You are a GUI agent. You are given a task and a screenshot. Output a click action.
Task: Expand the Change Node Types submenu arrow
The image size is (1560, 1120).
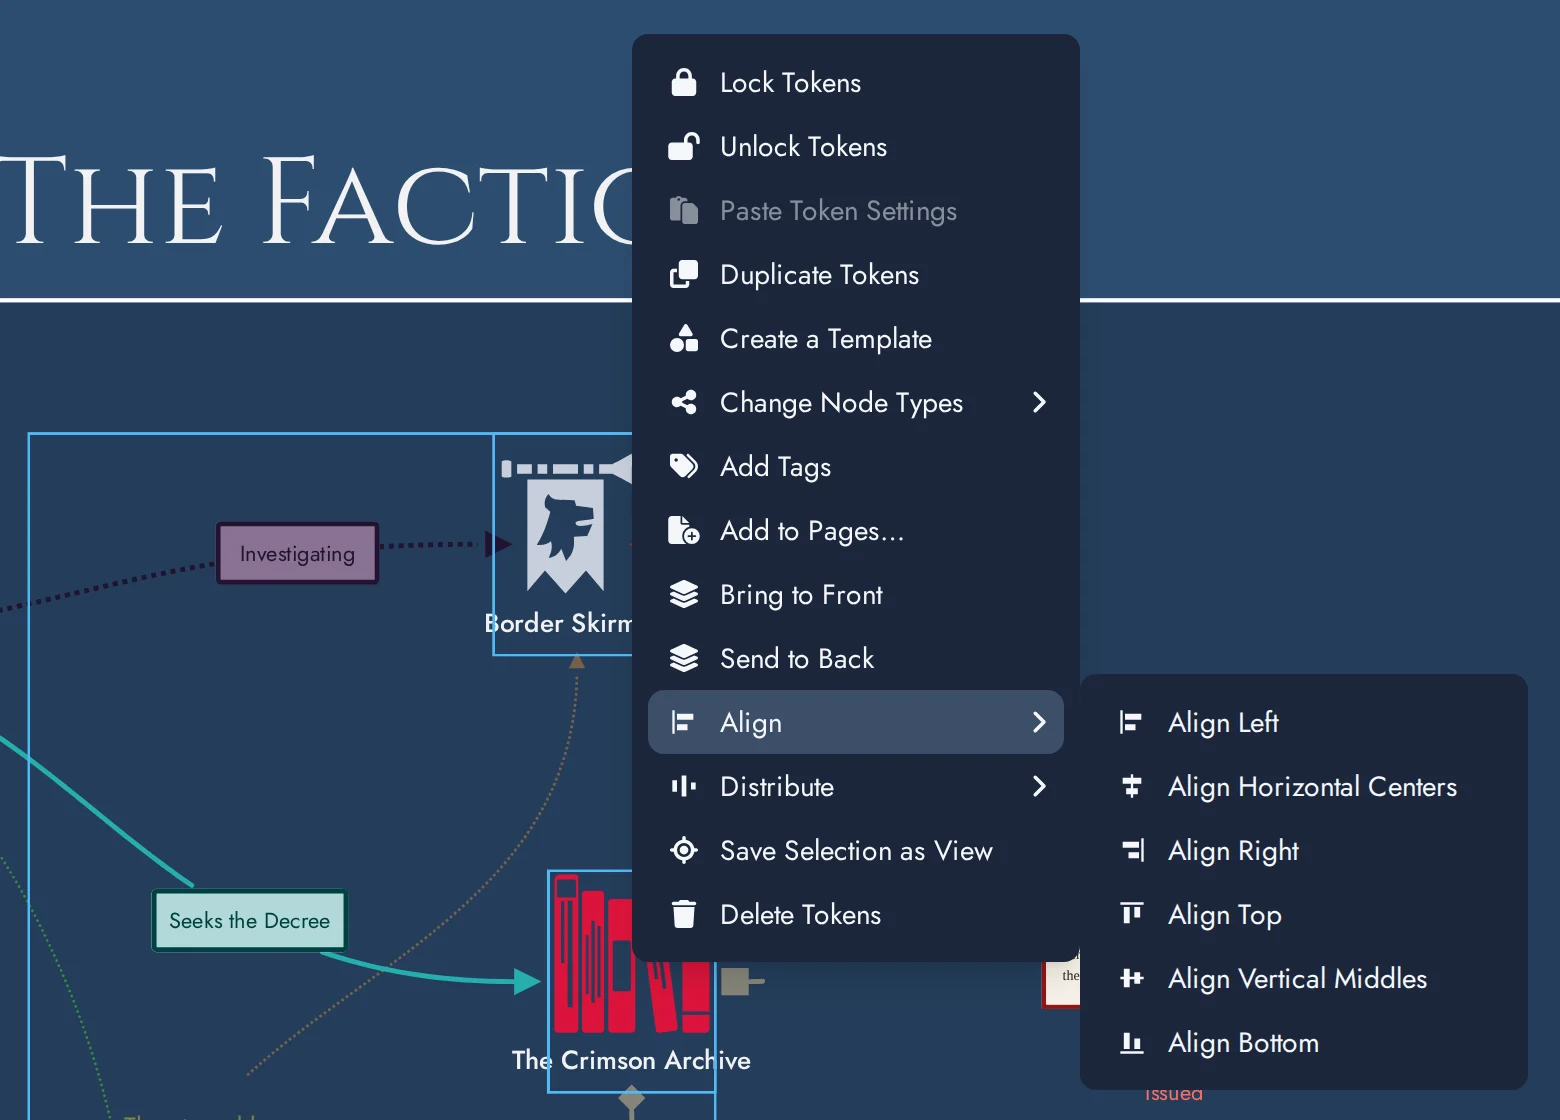pyautogui.click(x=1039, y=403)
